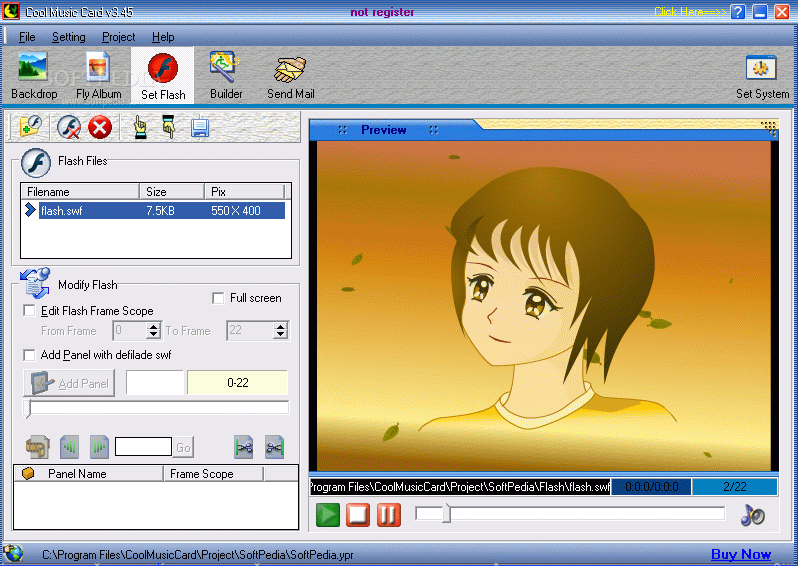Viewport: 798px width, 566px height.
Task: Open Set System settings
Action: 762,76
